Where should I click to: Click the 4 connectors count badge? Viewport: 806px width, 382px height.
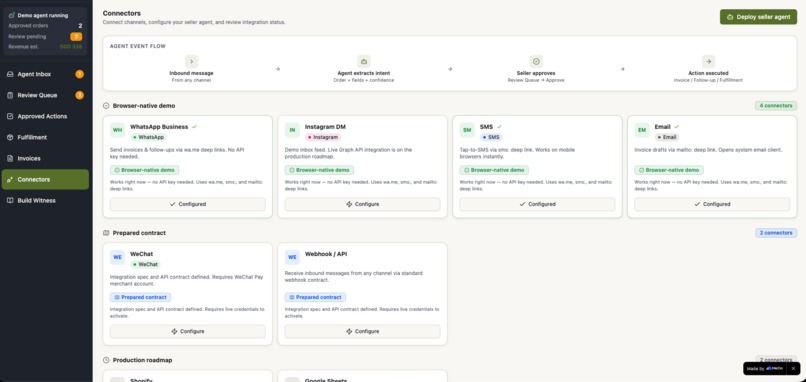pyautogui.click(x=776, y=106)
